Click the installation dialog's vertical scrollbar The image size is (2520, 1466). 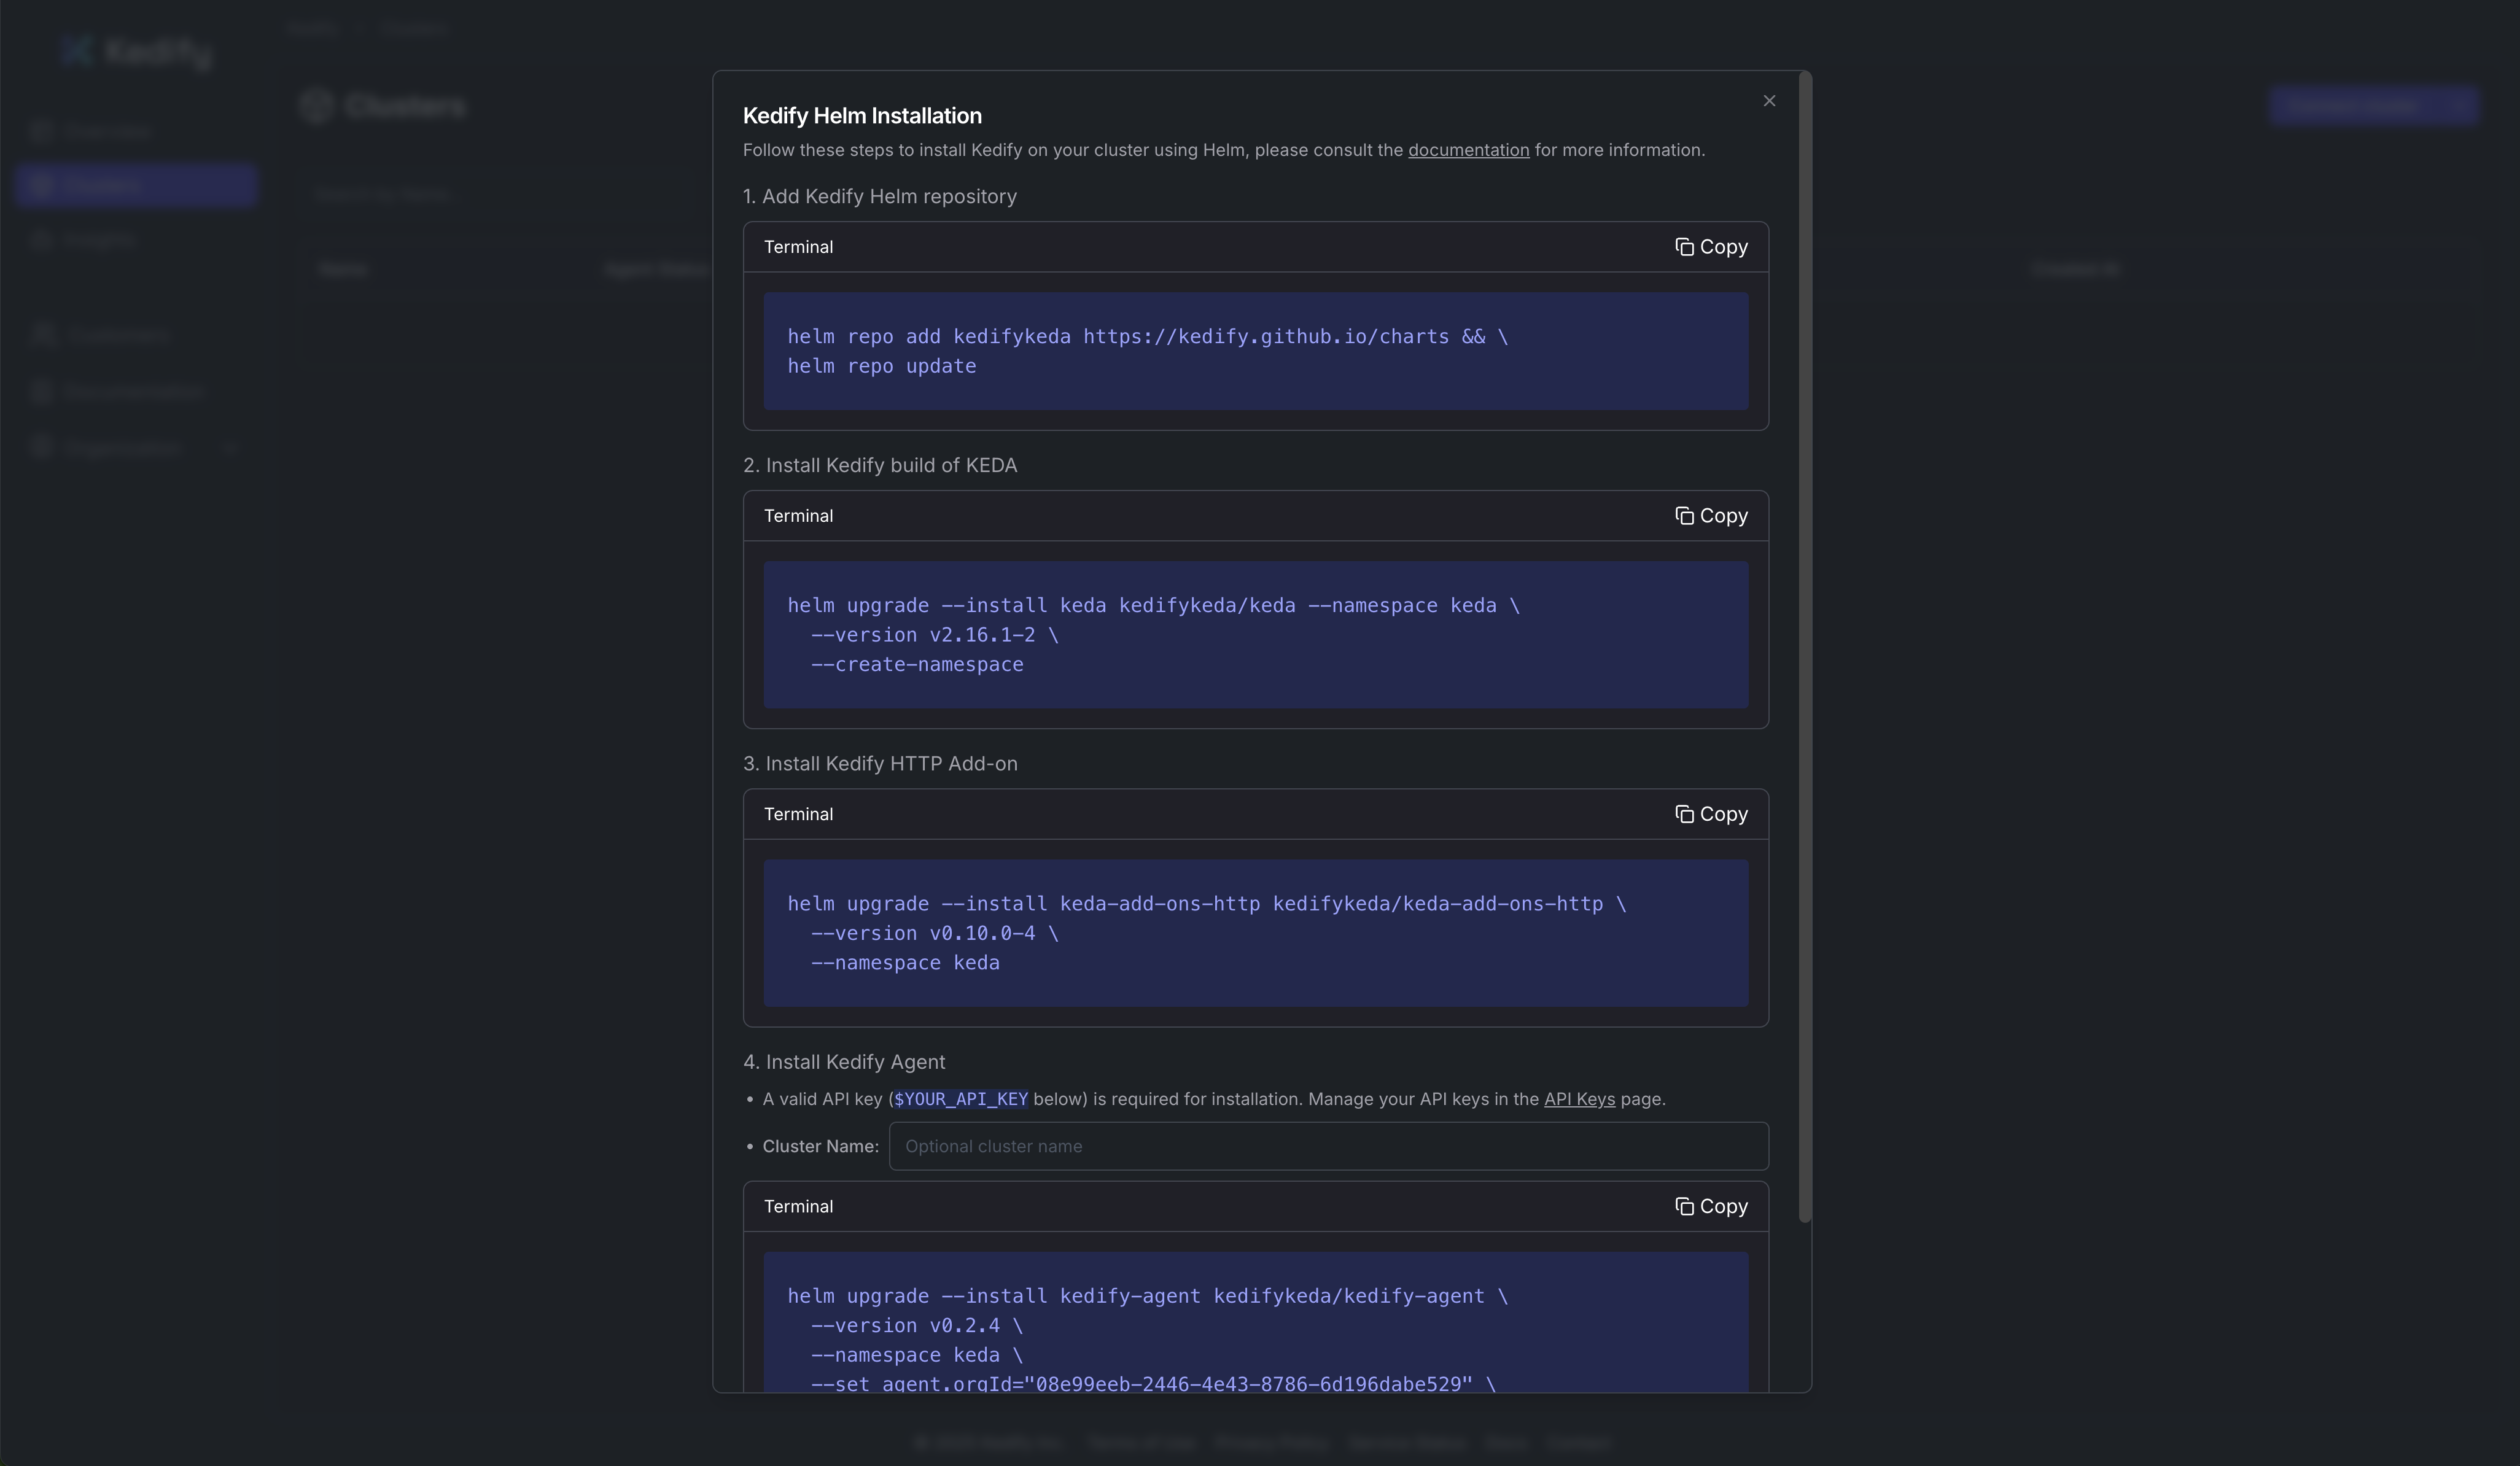(x=1804, y=646)
